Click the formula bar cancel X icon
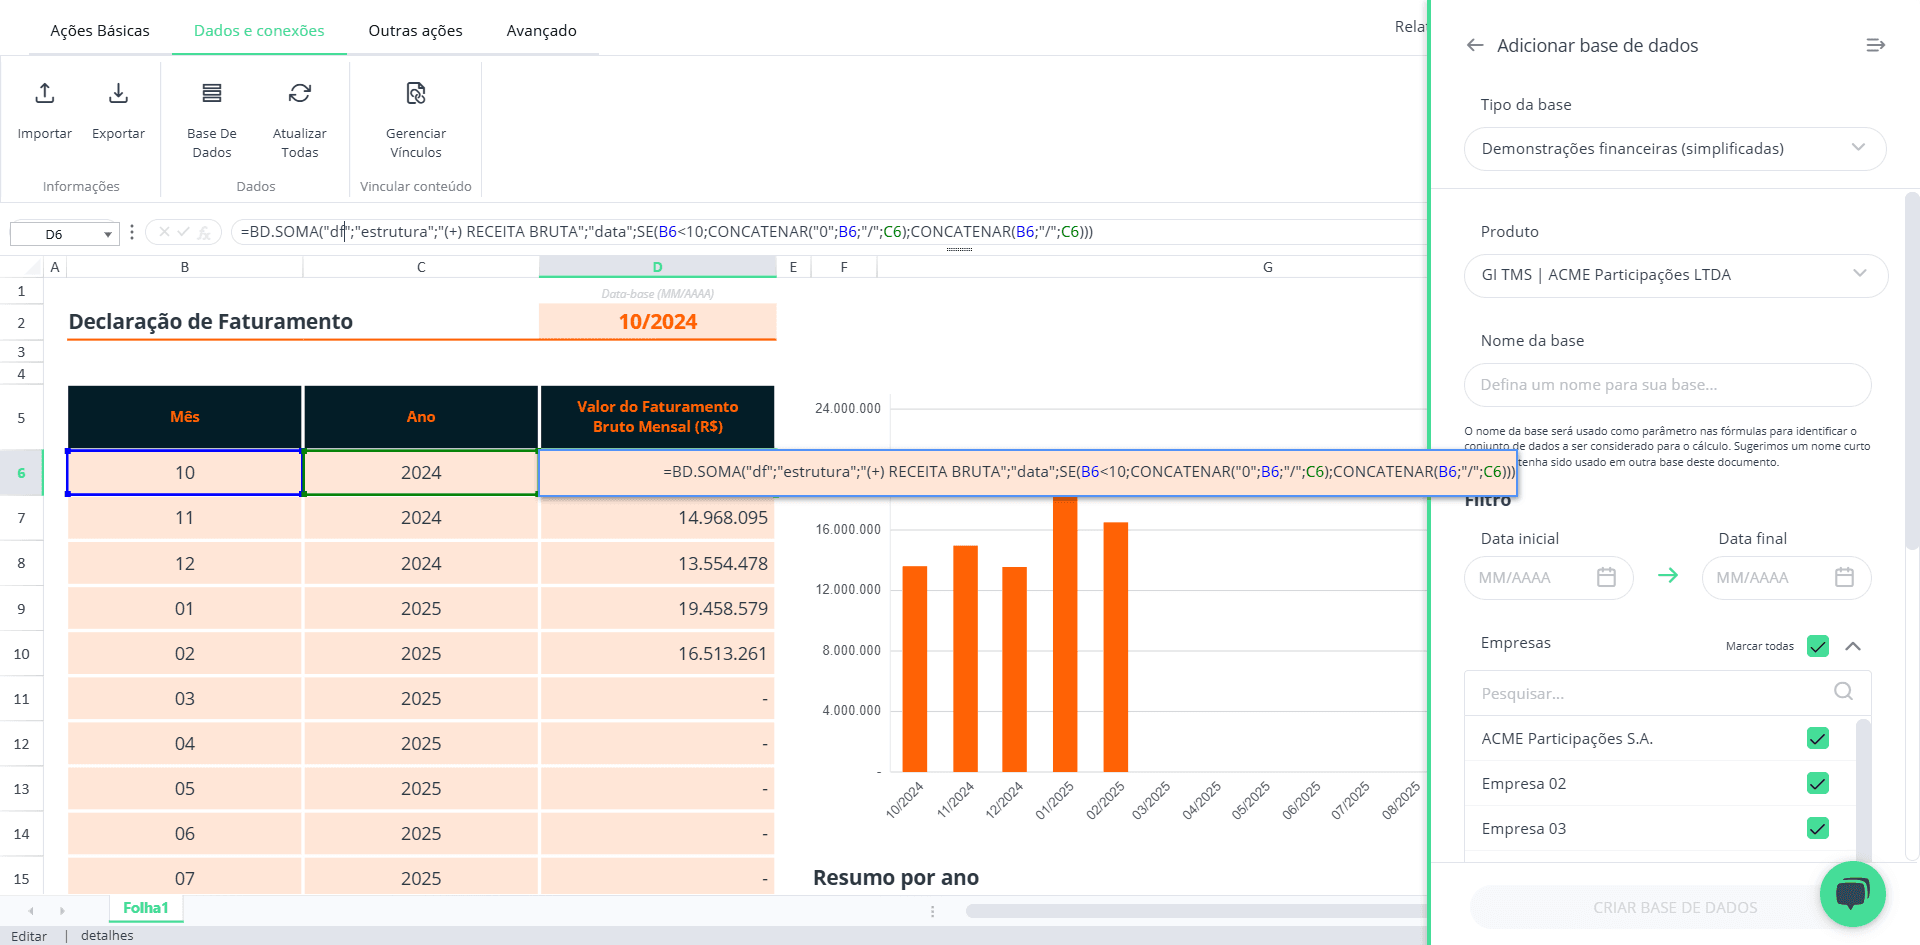Viewport: 1920px width, 945px height. tap(164, 232)
